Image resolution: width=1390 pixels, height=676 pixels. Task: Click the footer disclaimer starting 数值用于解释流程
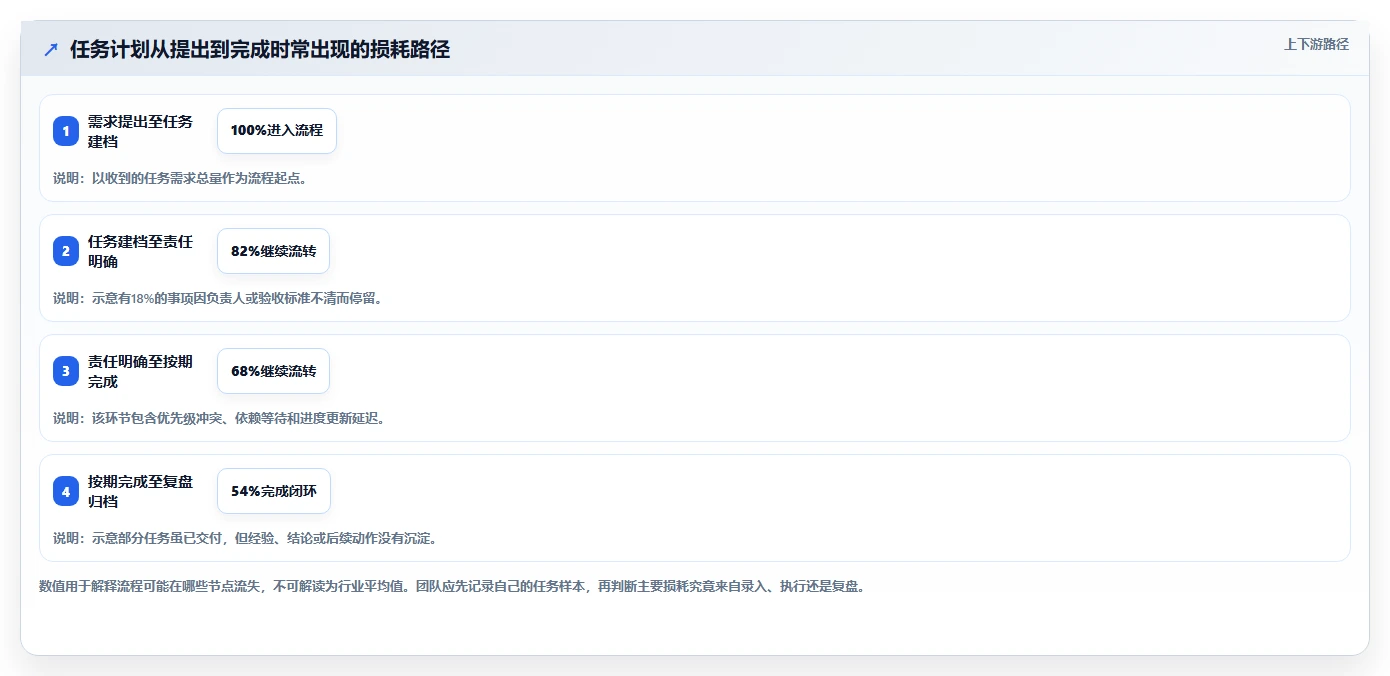coord(452,586)
